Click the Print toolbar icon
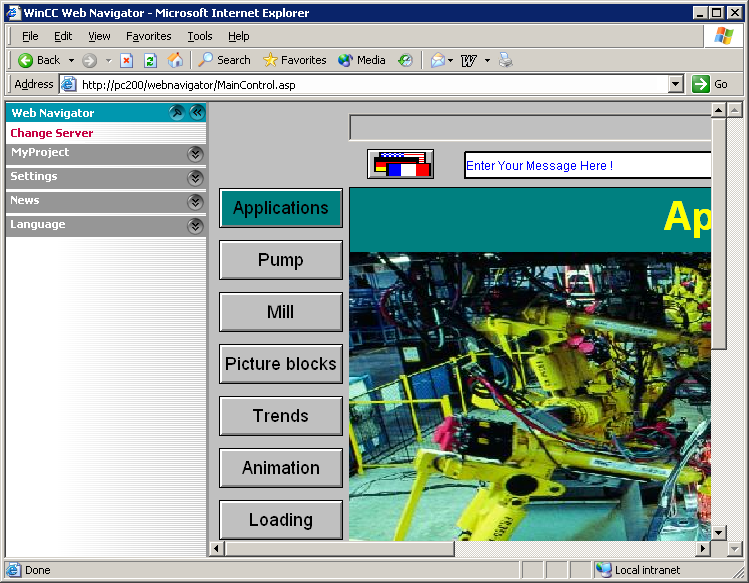The width and height of the screenshot is (749, 583). click(x=506, y=60)
